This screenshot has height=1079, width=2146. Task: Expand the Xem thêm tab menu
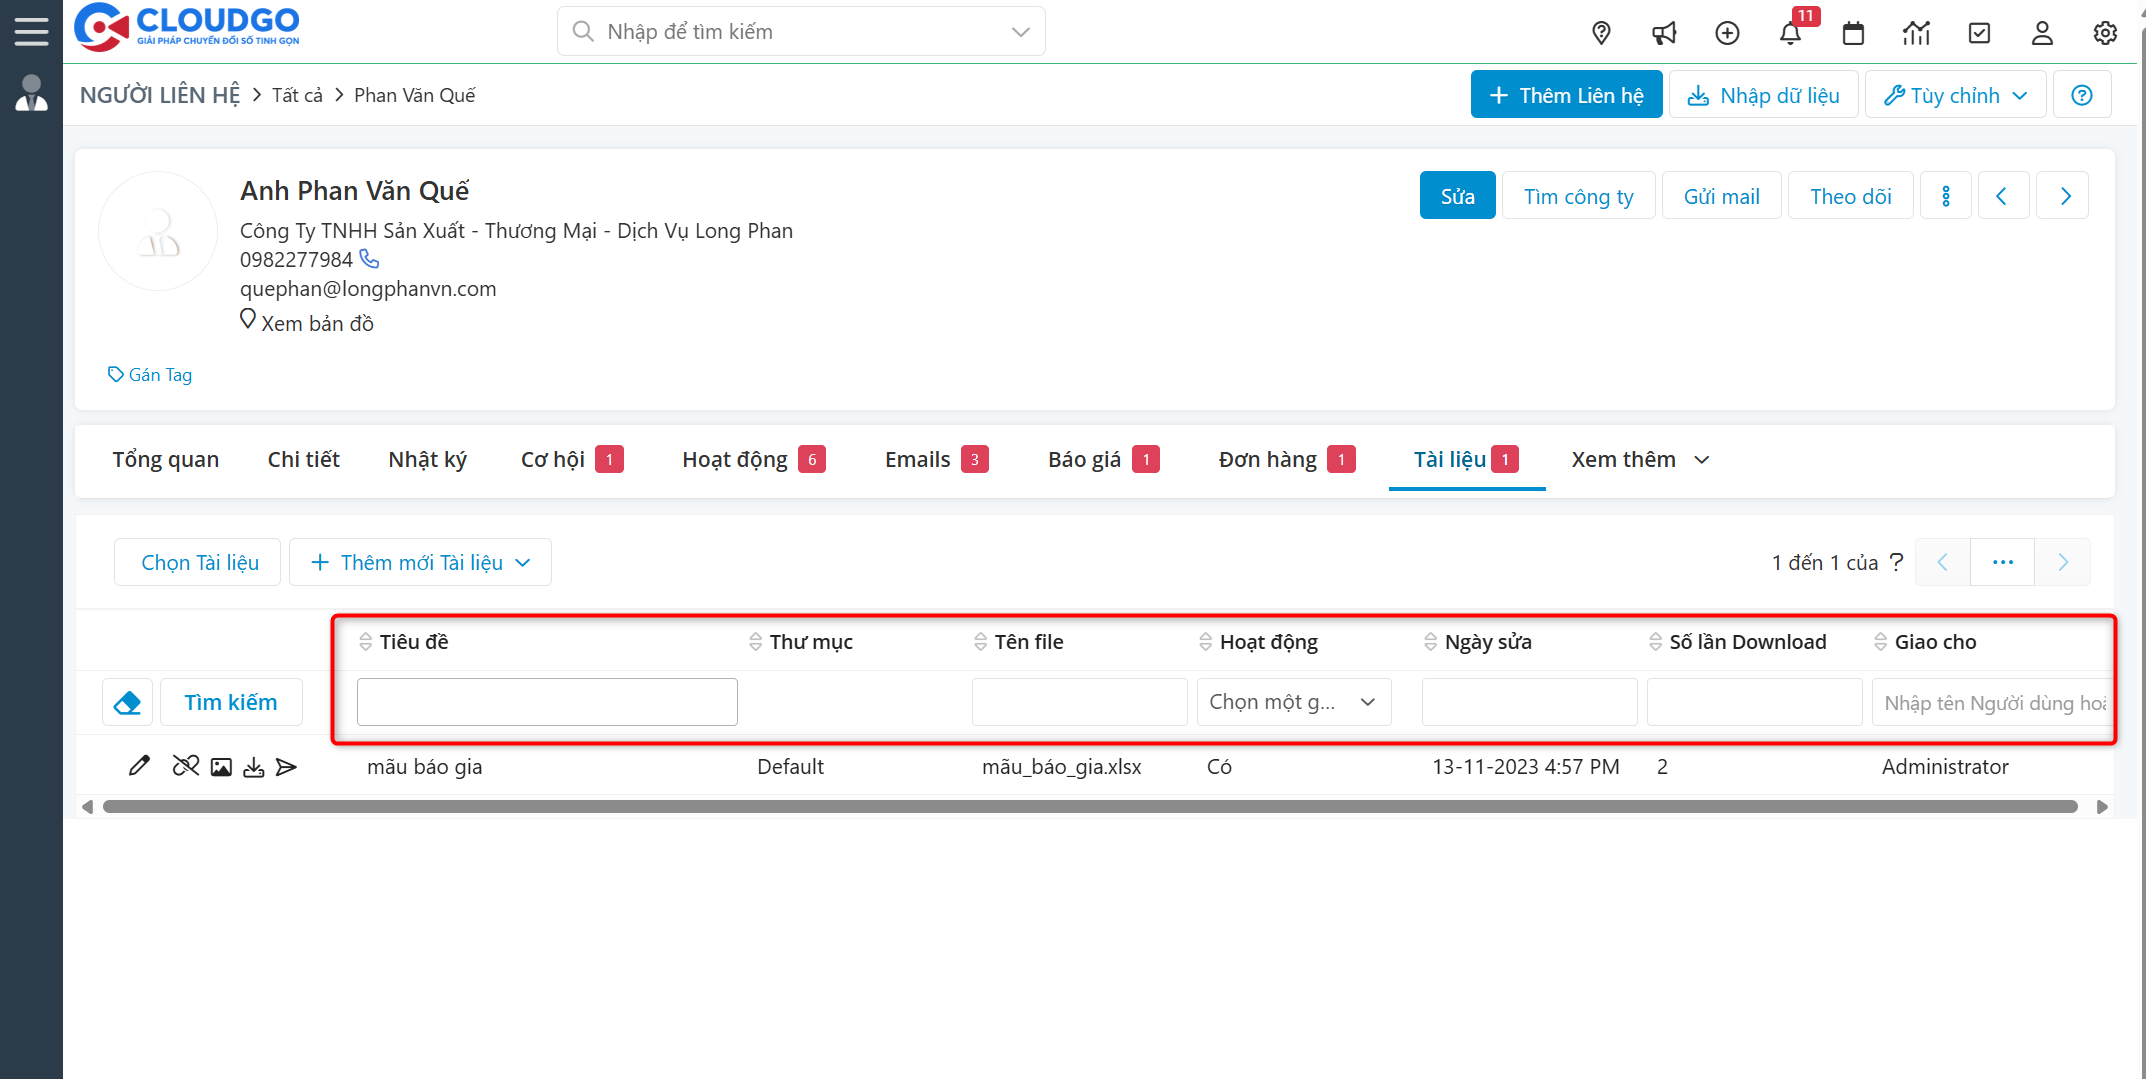[x=1639, y=460]
